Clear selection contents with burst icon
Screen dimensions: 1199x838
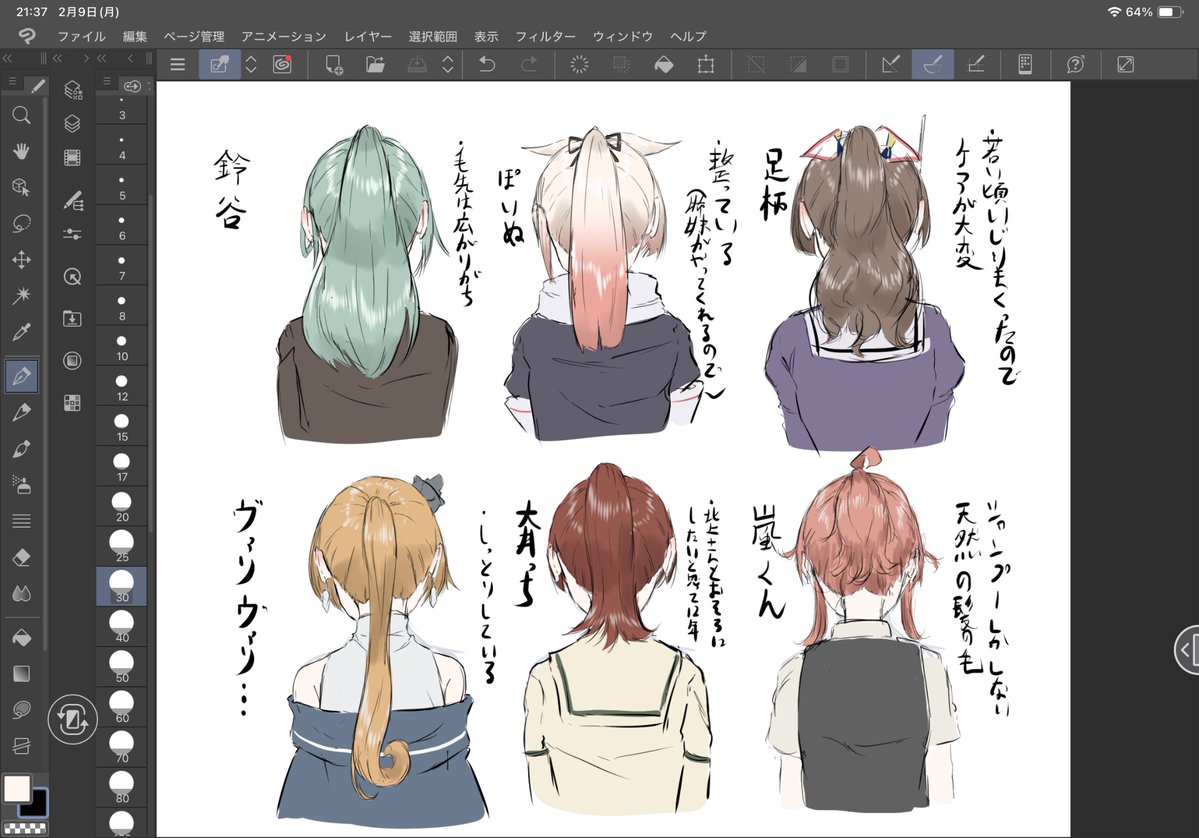click(x=580, y=65)
